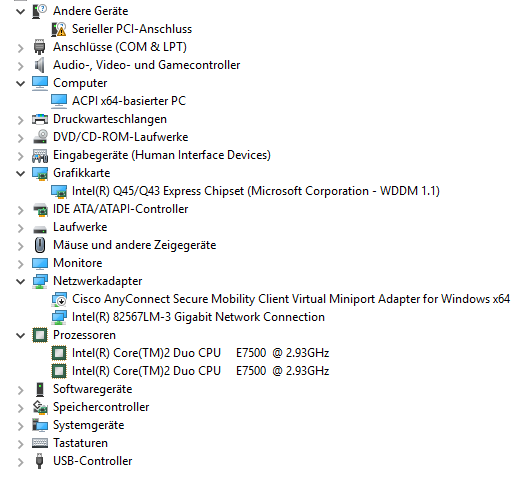Click the Cisco AnyConnect adapter icon

59,299
